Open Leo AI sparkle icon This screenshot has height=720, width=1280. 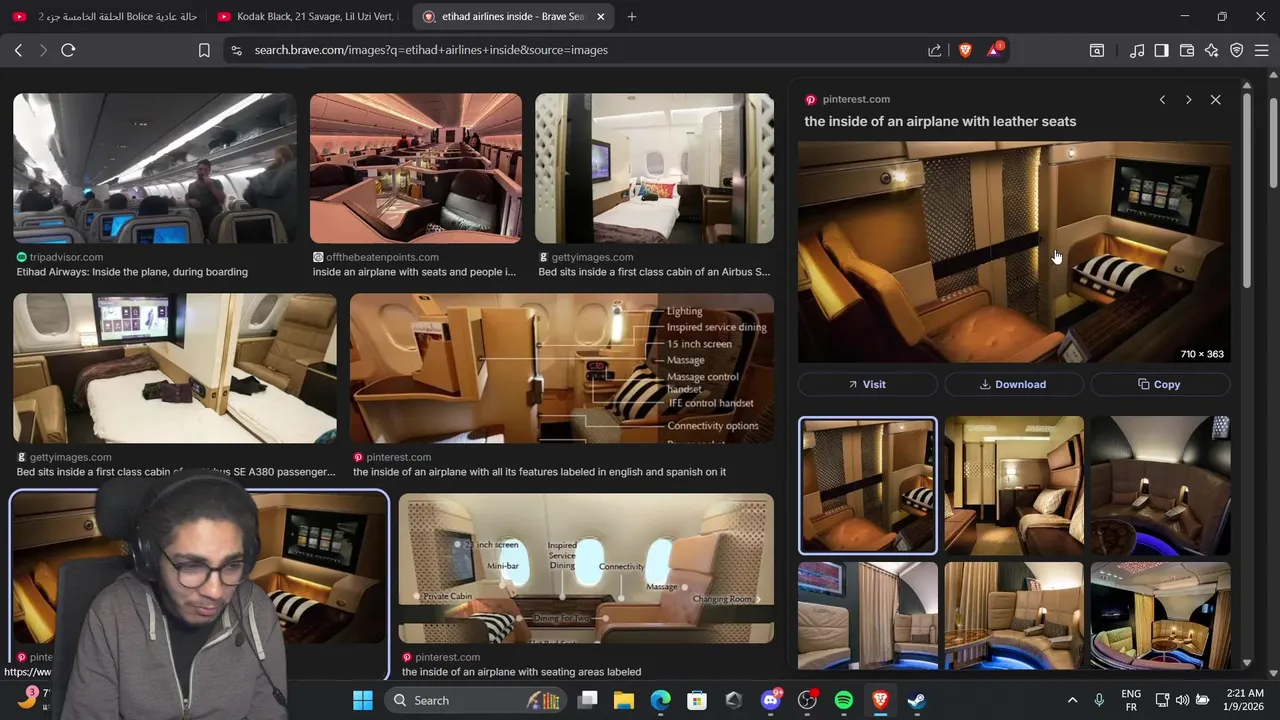point(1211,50)
